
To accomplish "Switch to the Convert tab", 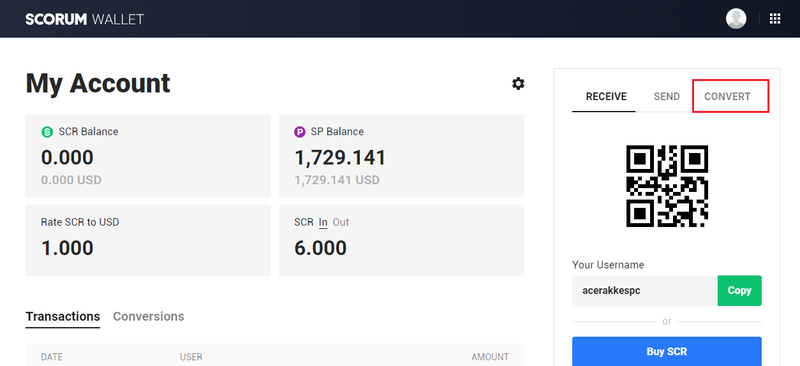I will [x=727, y=96].
